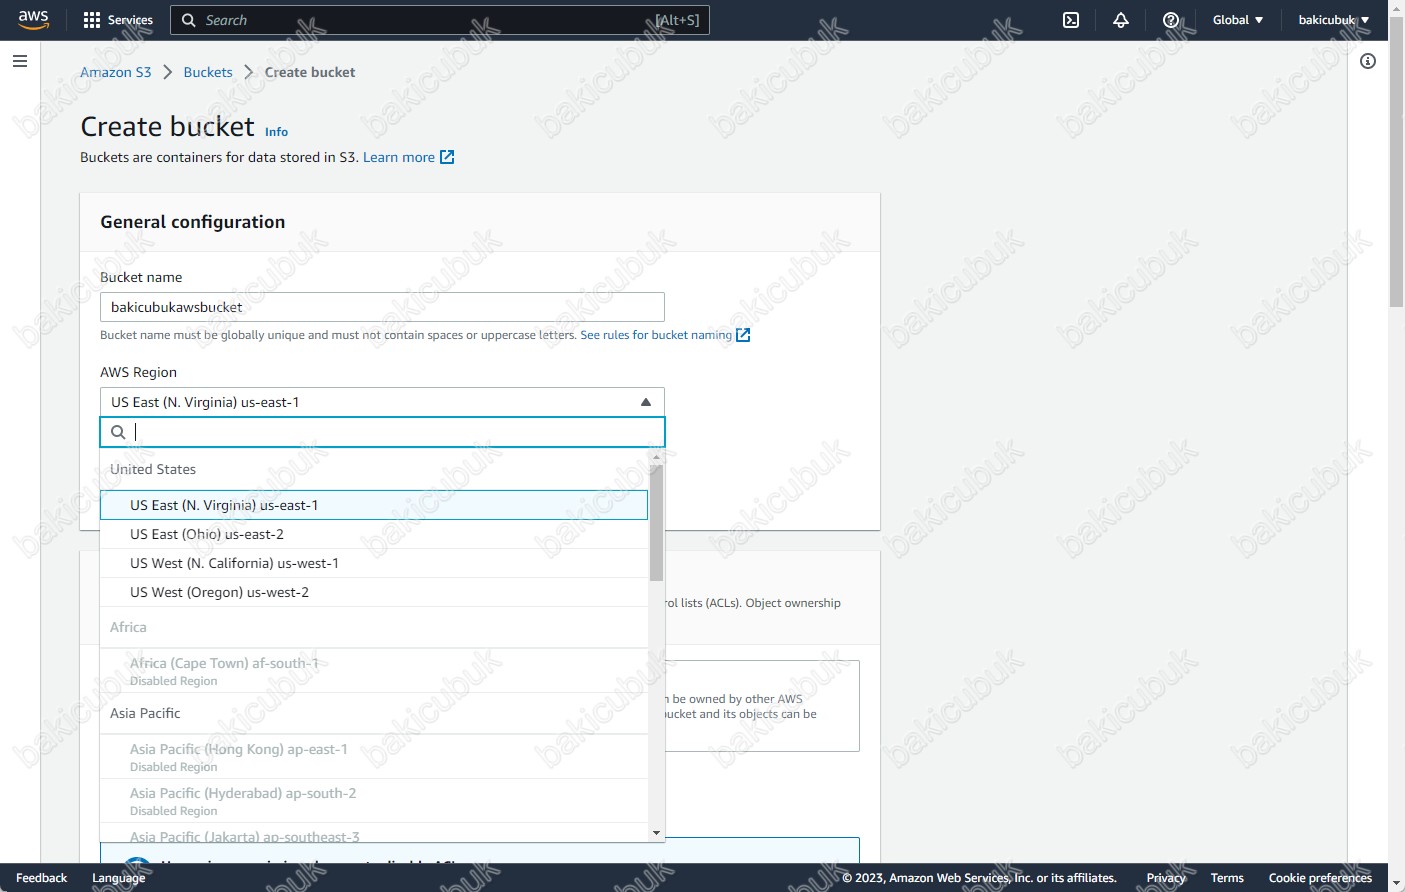Open the Terms footer link
This screenshot has height=892, width=1405.
pos(1227,878)
